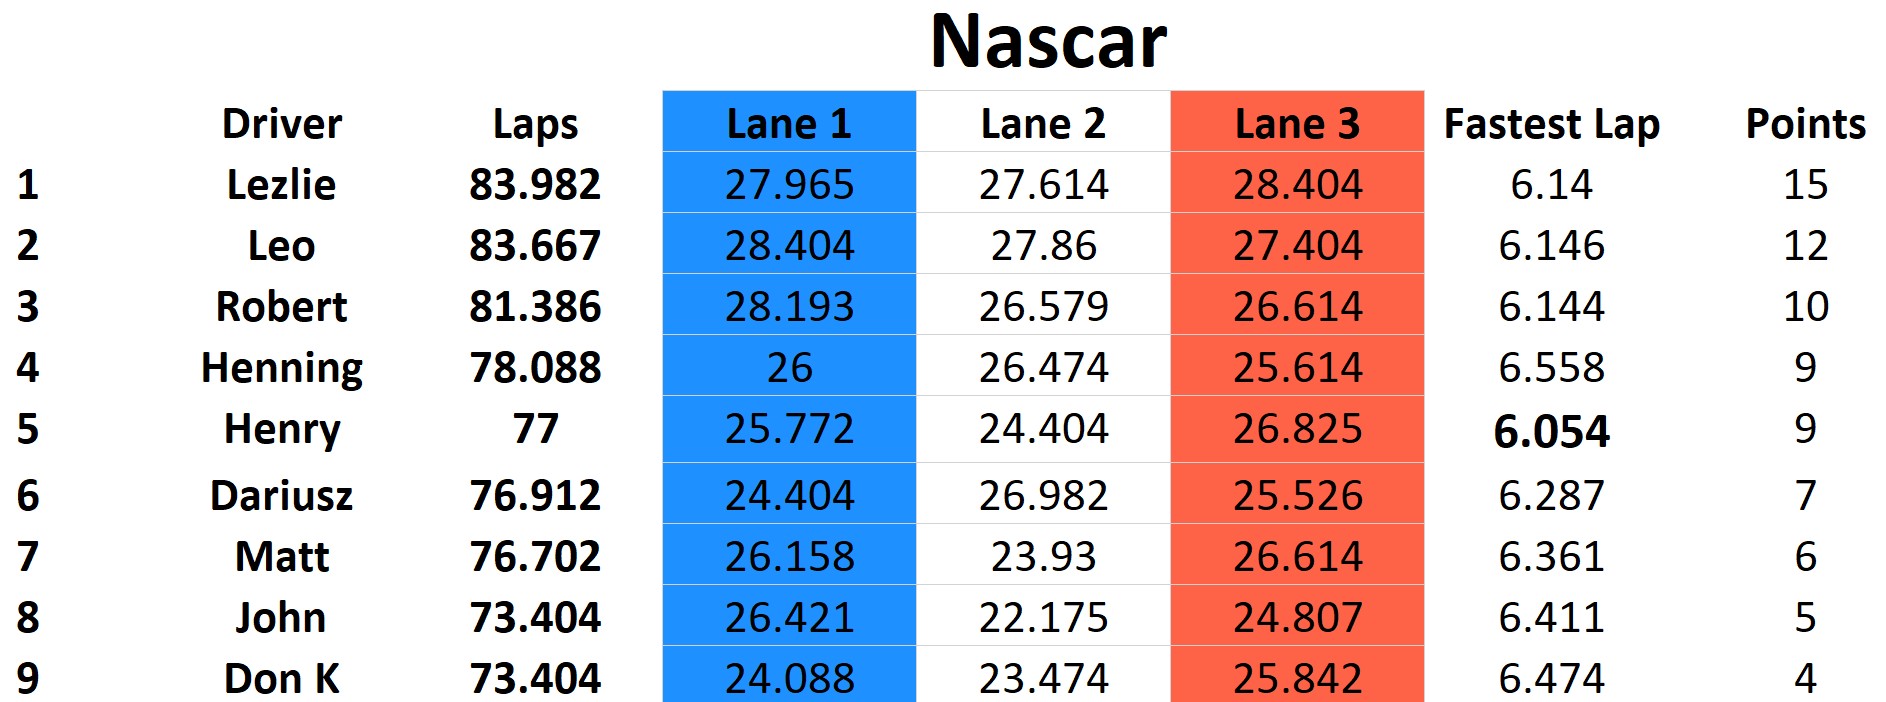Select the Points column header
This screenshot has height=702, width=1886.
(1805, 124)
